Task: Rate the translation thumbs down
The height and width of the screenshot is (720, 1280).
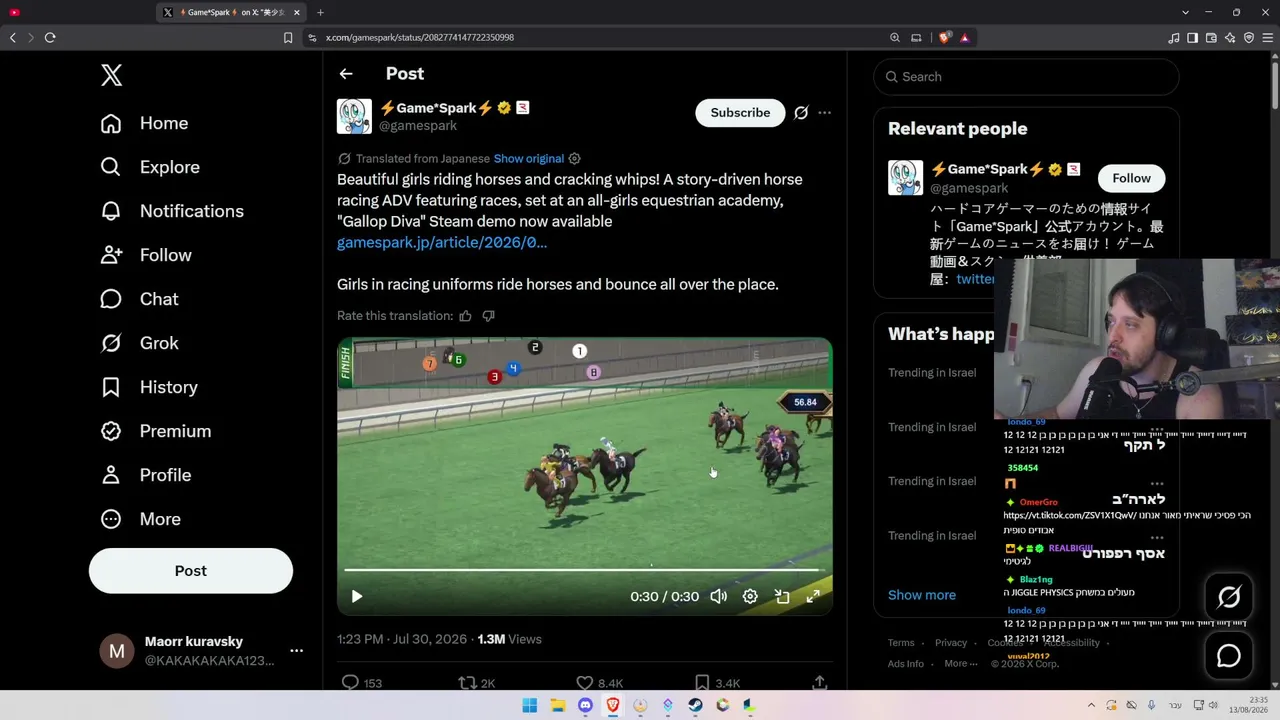Action: [488, 316]
